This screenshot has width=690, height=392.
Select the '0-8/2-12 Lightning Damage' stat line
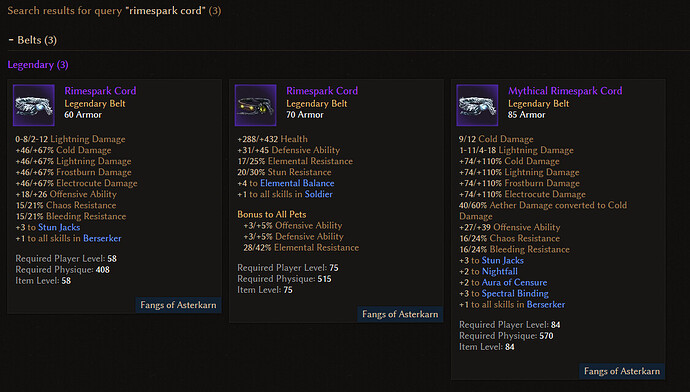point(70,139)
